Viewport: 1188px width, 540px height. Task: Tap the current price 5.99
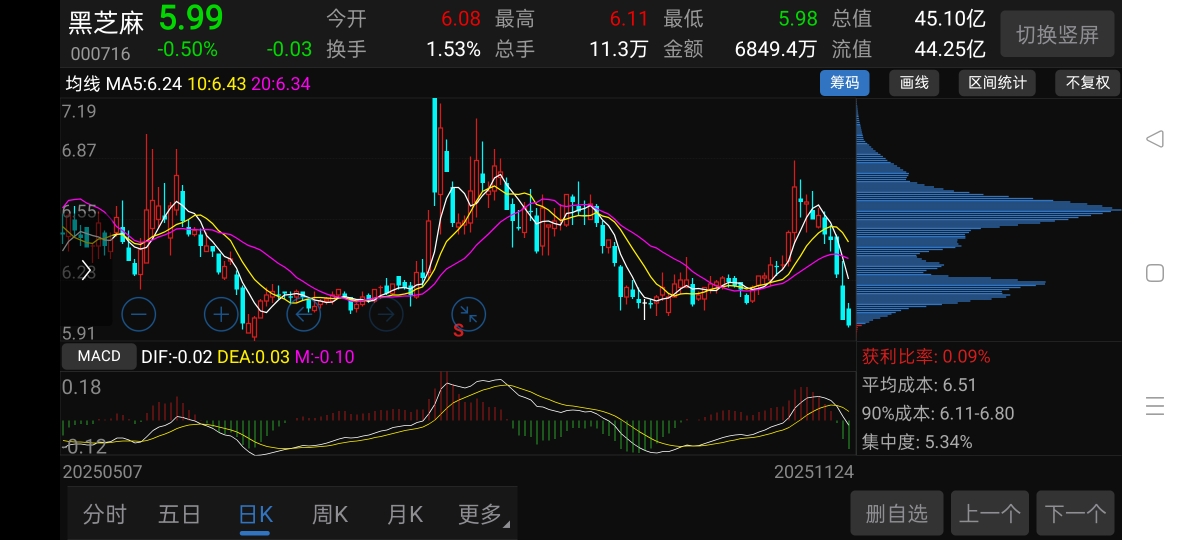191,18
